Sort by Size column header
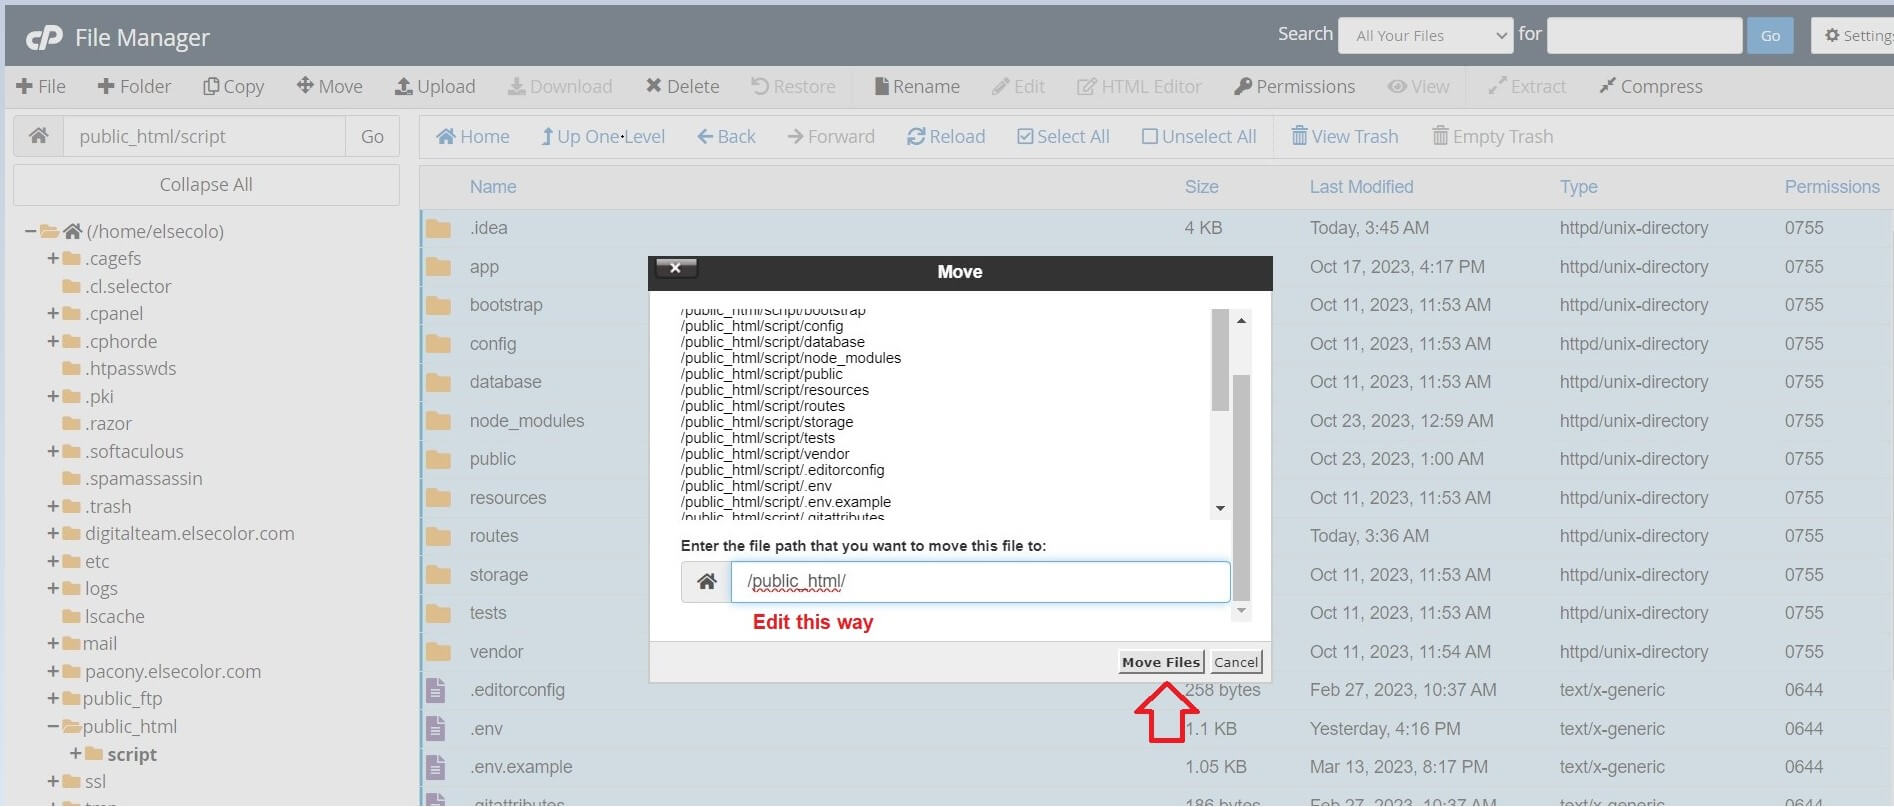The image size is (1894, 807). [1201, 187]
